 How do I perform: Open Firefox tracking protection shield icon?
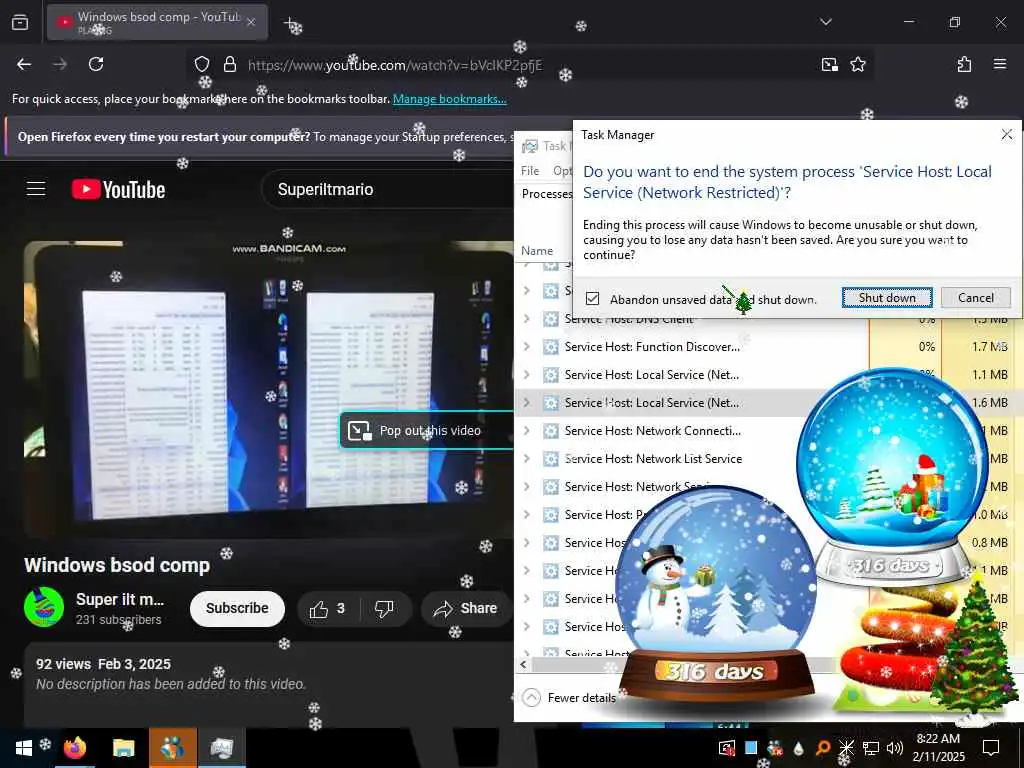point(202,64)
